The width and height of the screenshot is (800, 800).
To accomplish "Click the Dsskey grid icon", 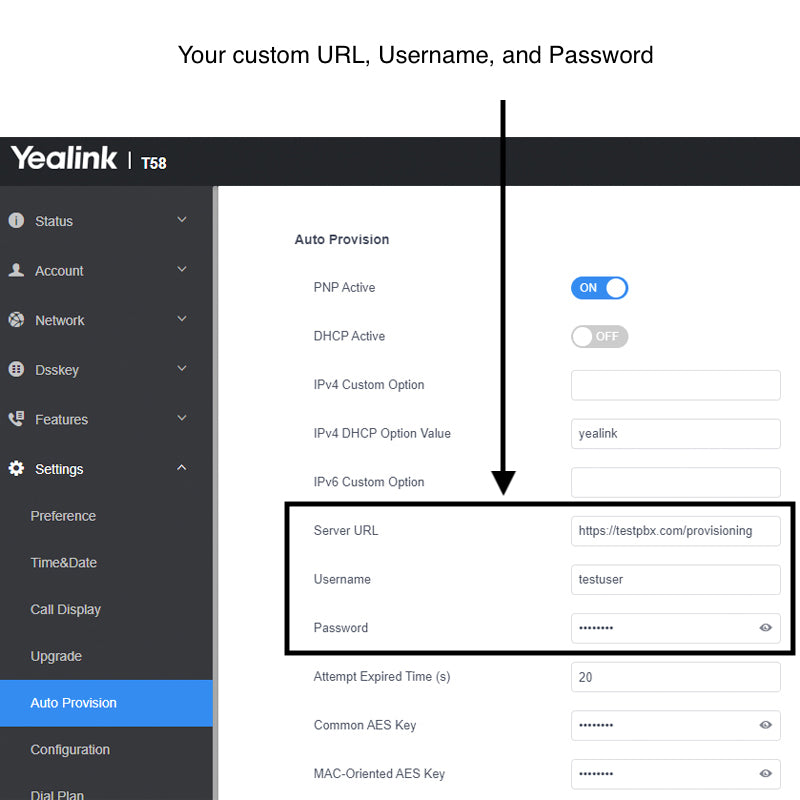I will [16, 369].
